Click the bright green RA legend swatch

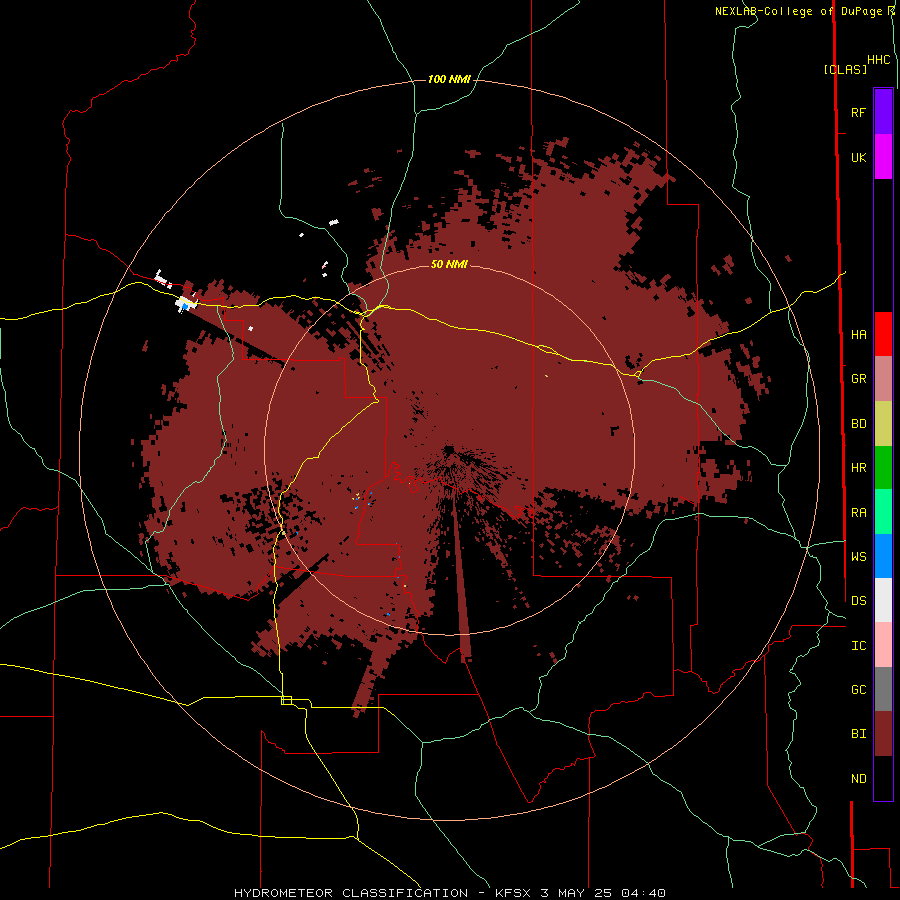pyautogui.click(x=883, y=512)
